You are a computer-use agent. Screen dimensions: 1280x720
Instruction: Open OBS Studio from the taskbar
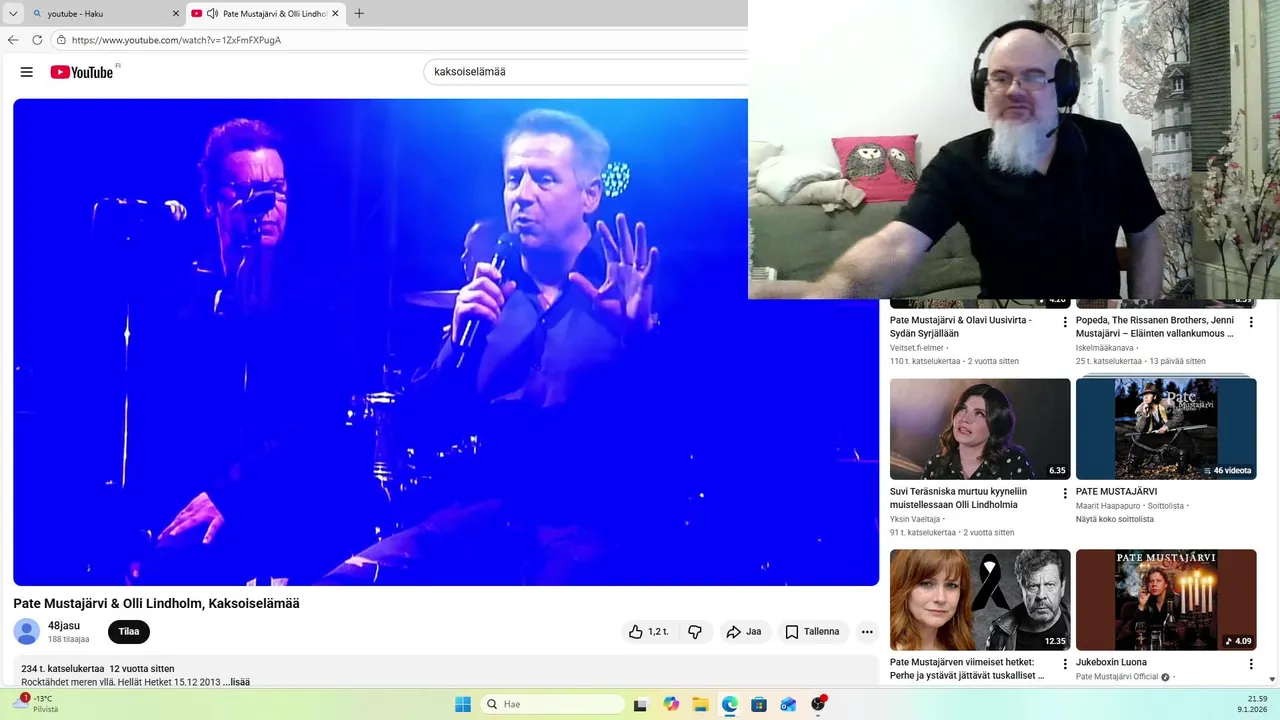tap(818, 704)
